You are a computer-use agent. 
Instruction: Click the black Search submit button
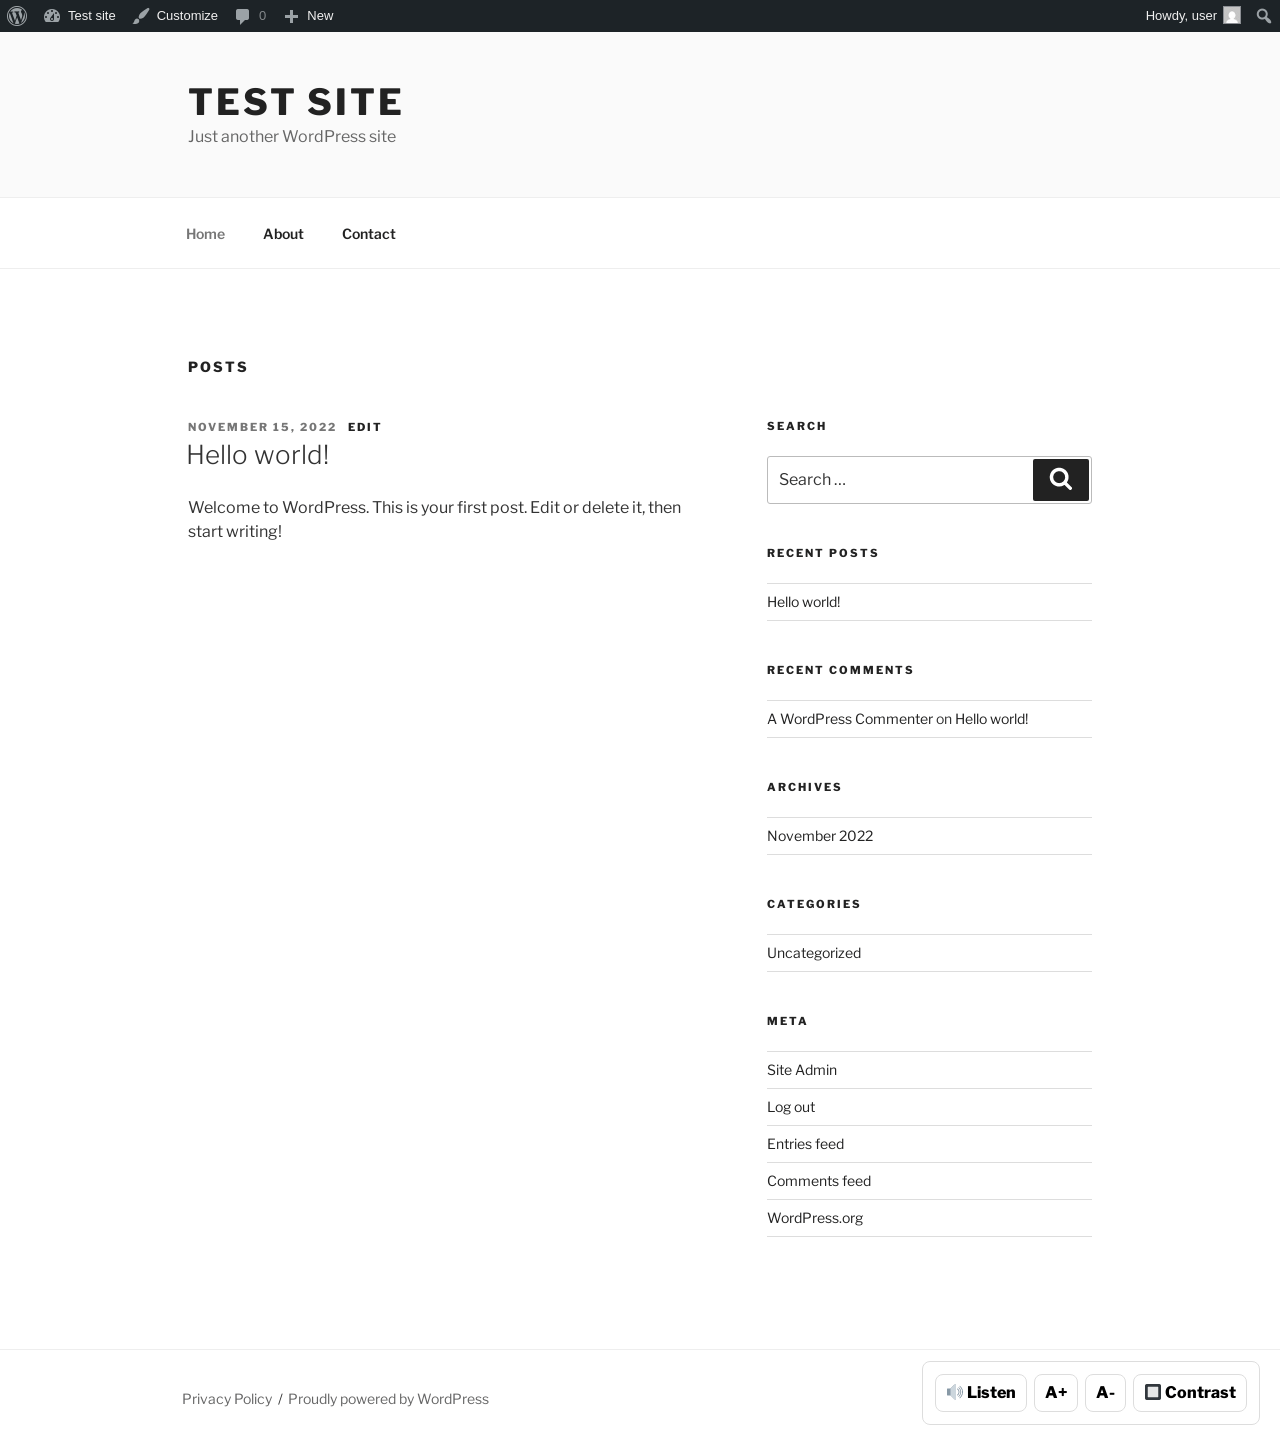tap(1061, 480)
